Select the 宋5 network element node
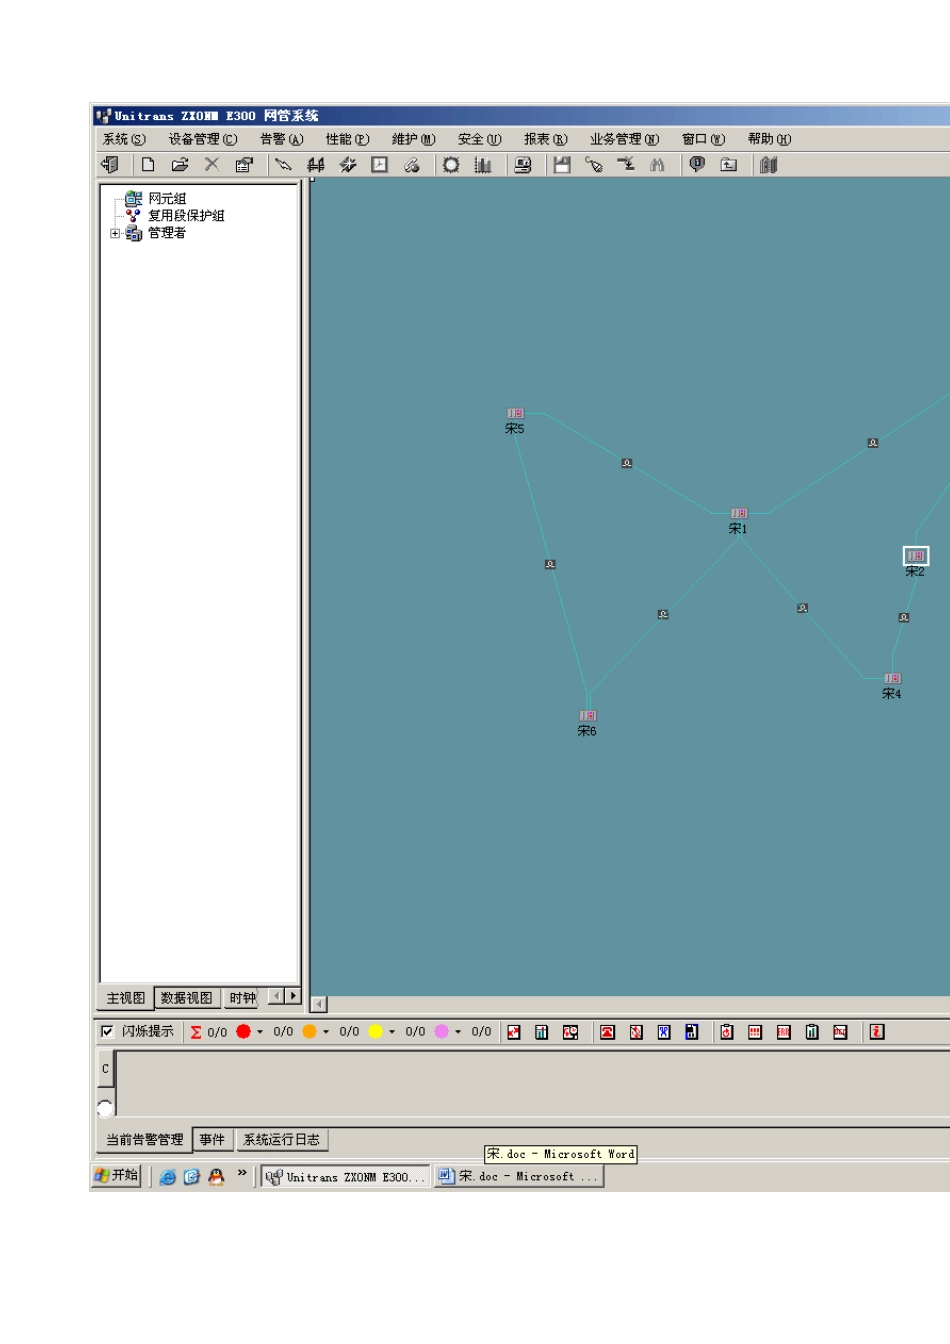Viewport: 950px width, 1344px height. (x=515, y=413)
